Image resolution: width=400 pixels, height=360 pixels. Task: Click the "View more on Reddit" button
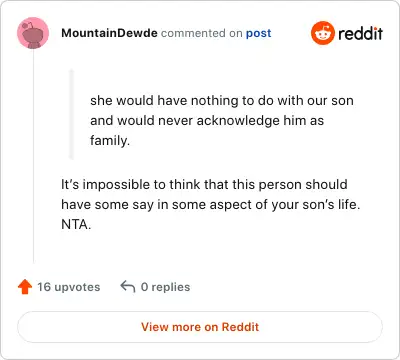coord(200,327)
